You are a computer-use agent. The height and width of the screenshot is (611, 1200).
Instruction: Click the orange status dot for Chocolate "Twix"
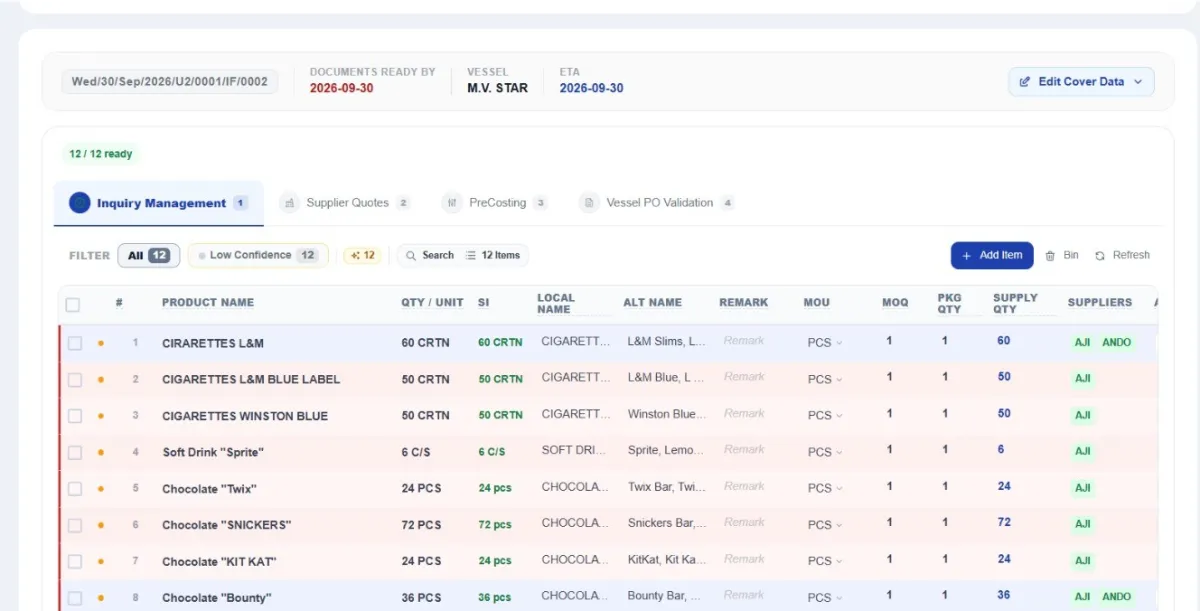[x=100, y=489]
